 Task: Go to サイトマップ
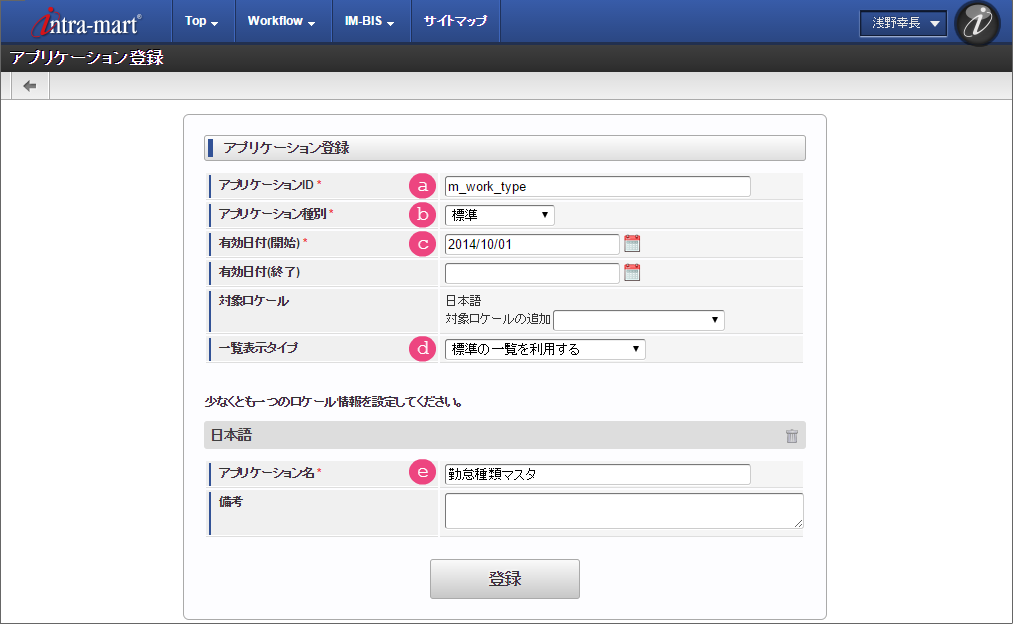point(455,21)
